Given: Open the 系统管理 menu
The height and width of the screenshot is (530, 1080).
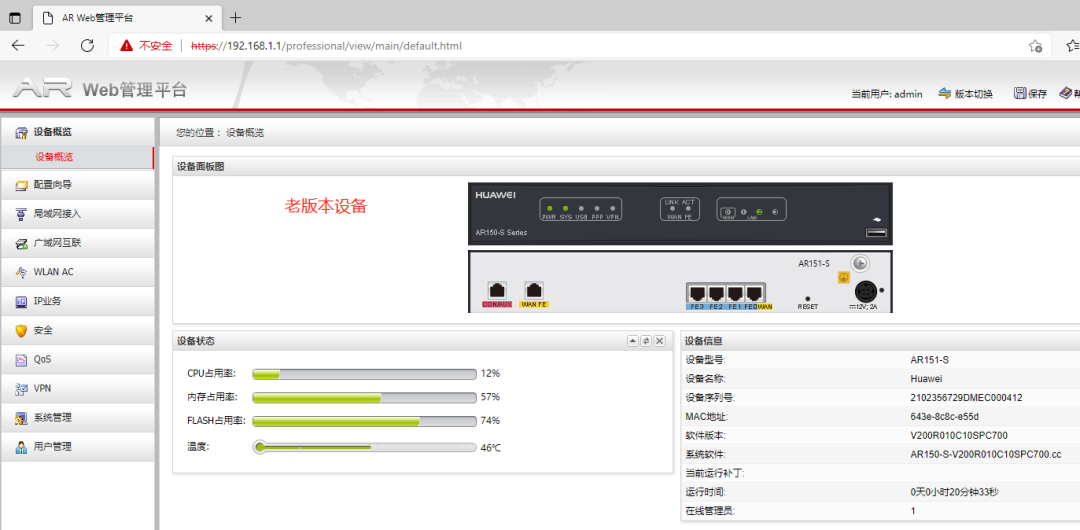Looking at the screenshot, I should (x=77, y=418).
